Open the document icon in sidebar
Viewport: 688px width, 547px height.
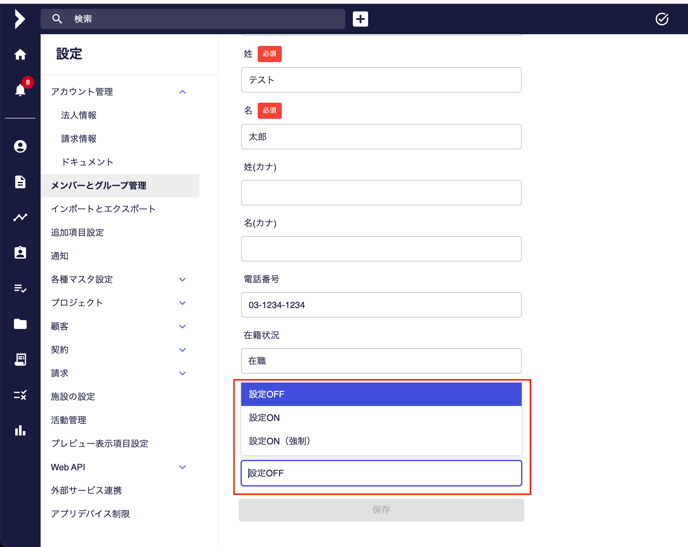pos(20,182)
